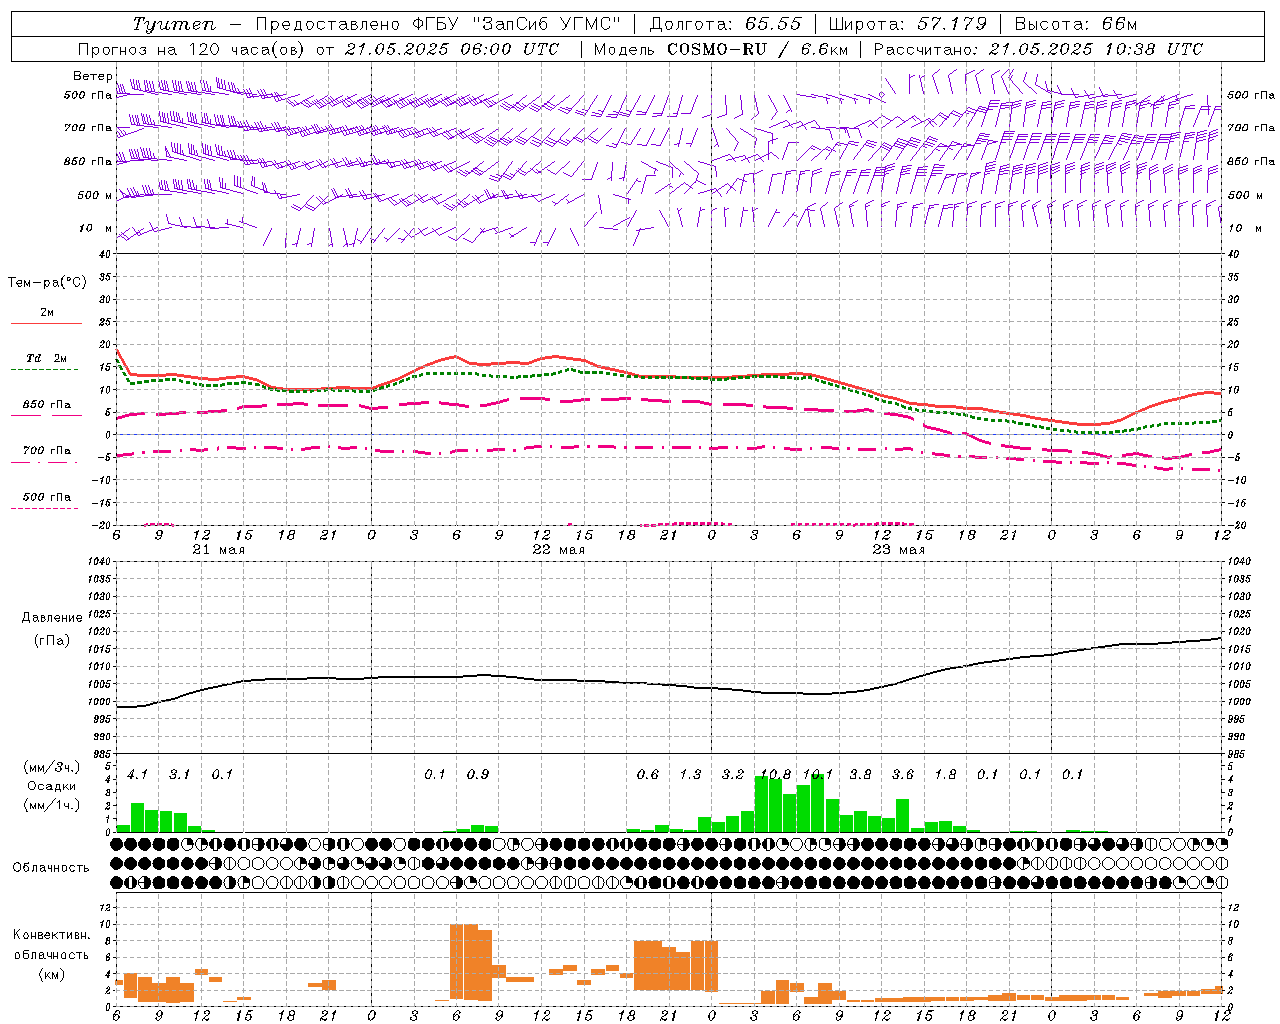Select the 'Td 2м' dew point legend entry
Screen dimensions: 1280x1024
pyautogui.click(x=47, y=358)
